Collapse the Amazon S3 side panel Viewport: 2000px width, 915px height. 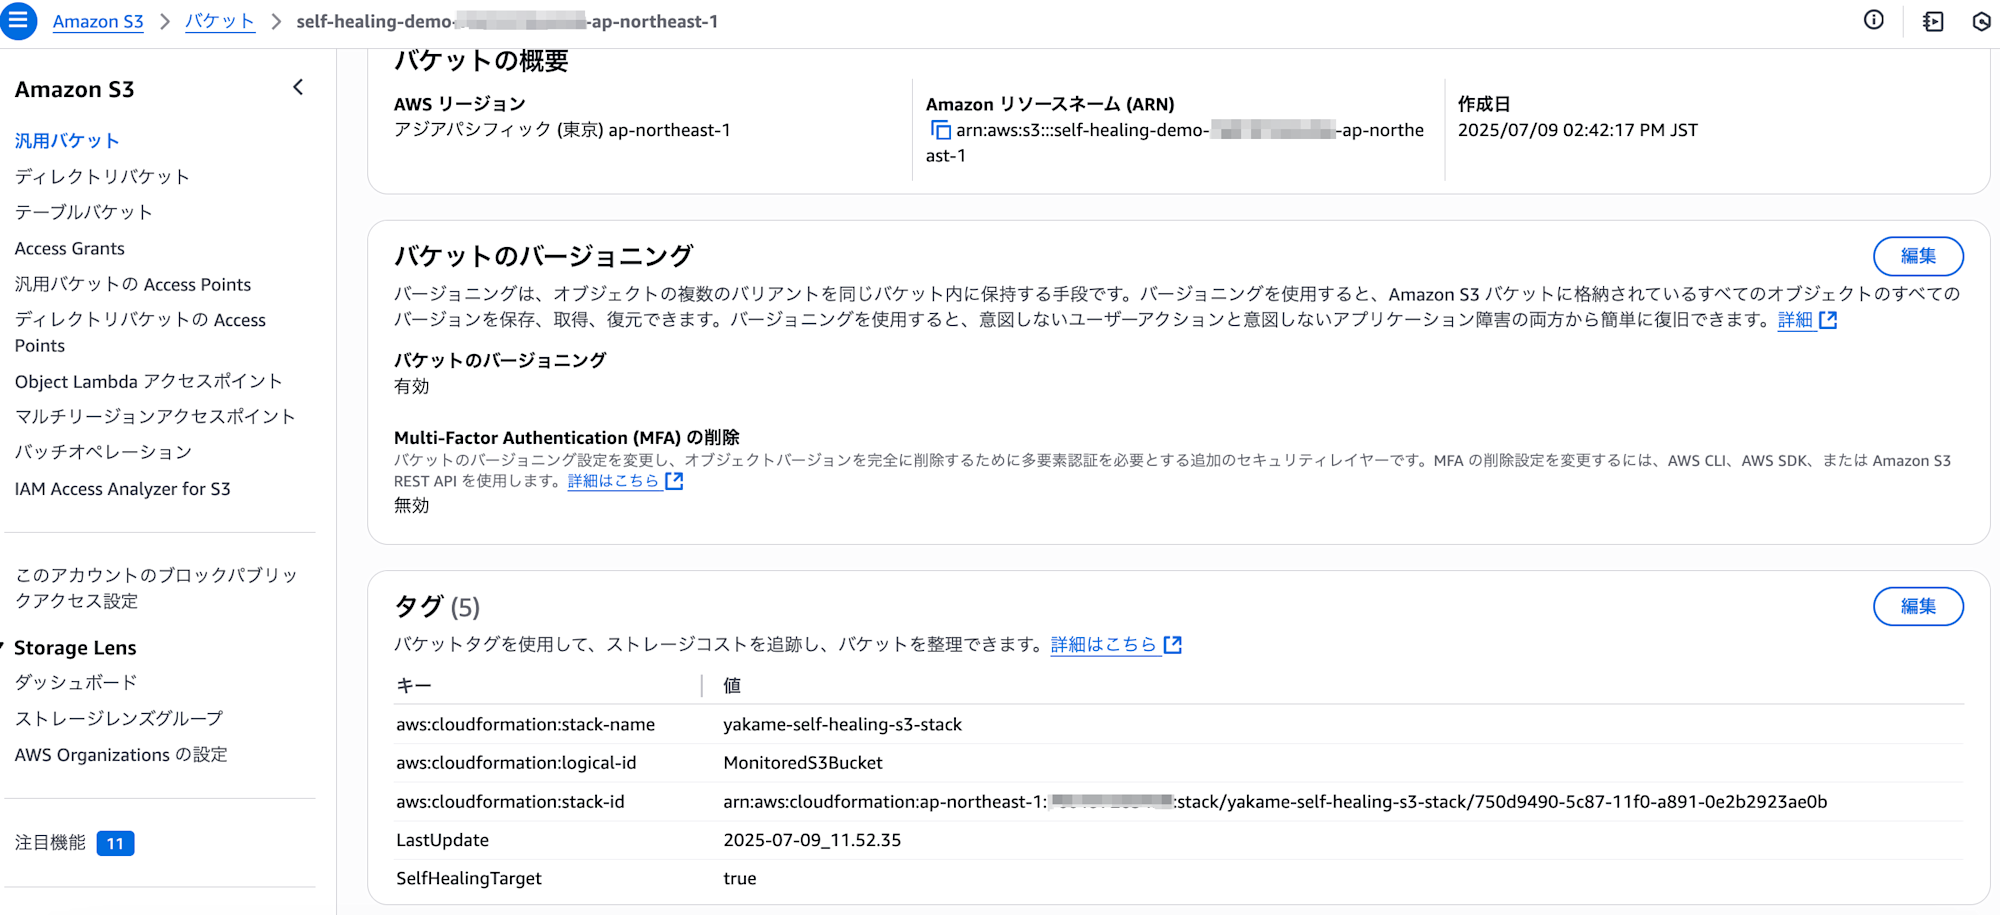[298, 88]
